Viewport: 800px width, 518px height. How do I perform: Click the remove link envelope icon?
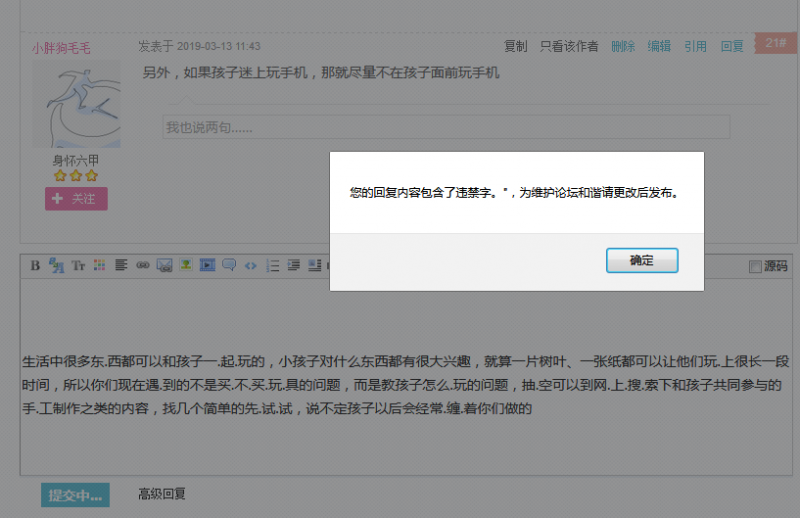[163, 265]
